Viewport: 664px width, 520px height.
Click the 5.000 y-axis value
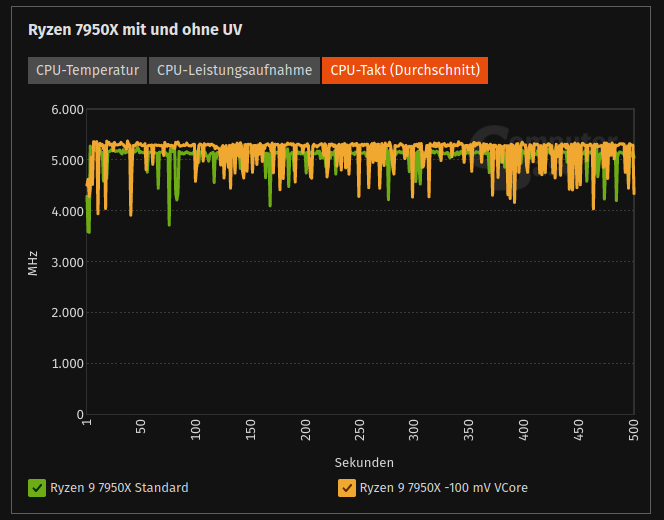coord(67,160)
